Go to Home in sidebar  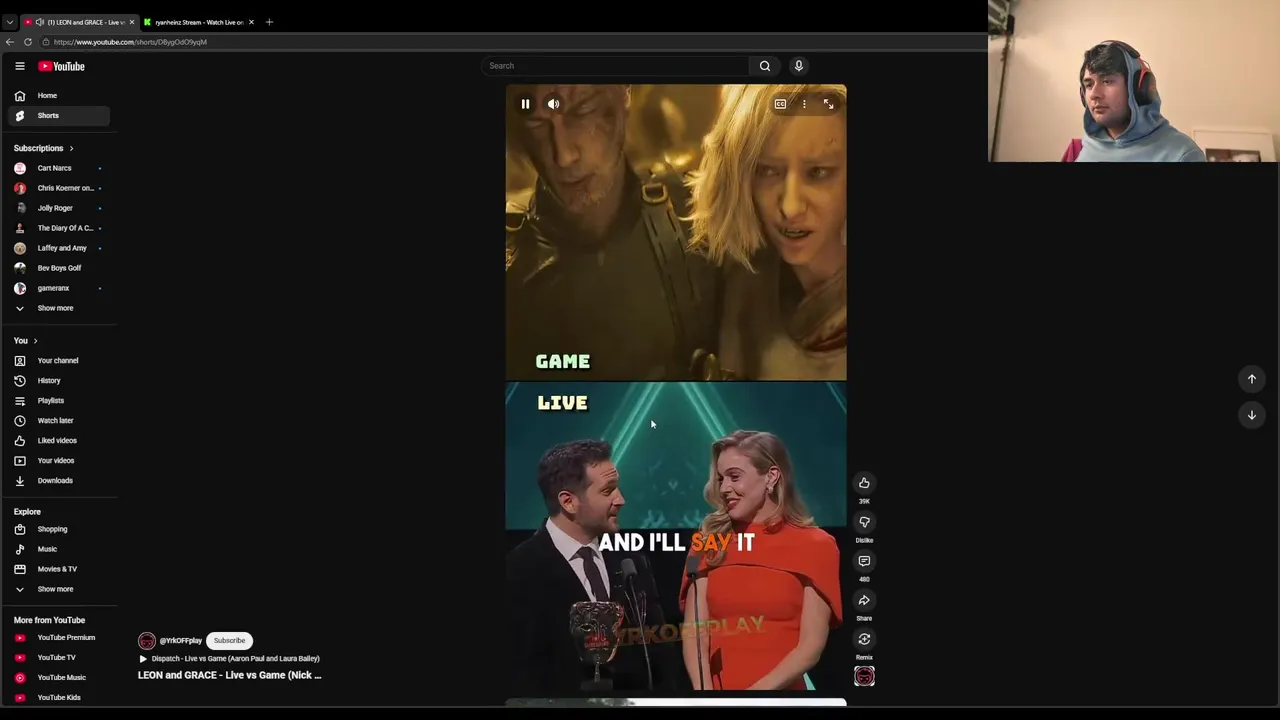[x=59, y=95]
